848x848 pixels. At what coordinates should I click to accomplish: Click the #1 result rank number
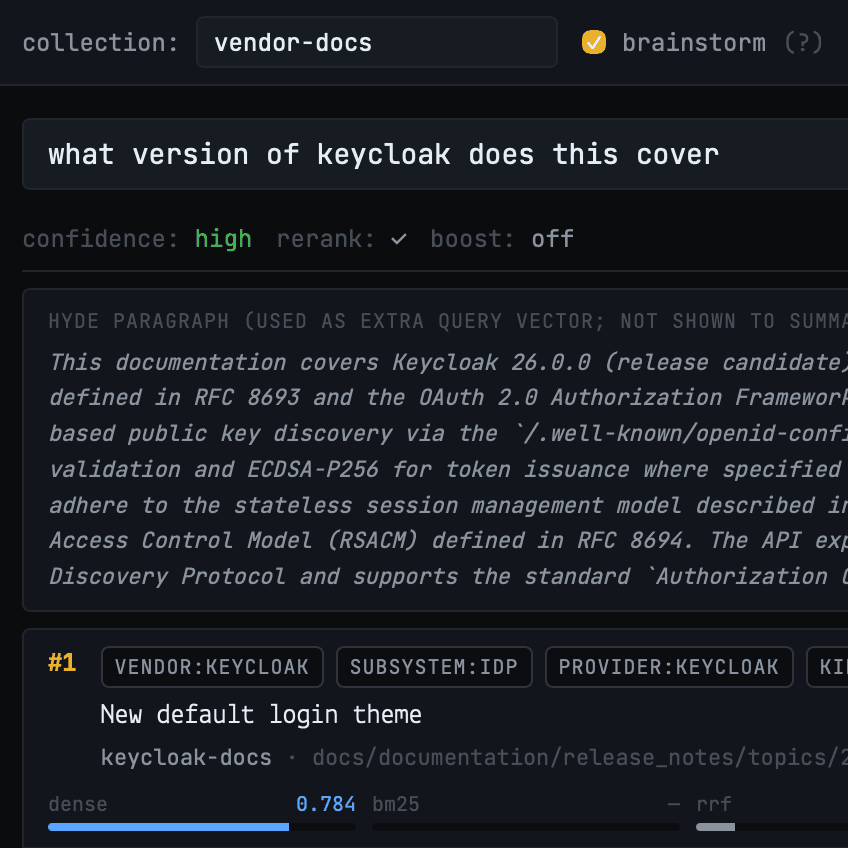coord(62,662)
